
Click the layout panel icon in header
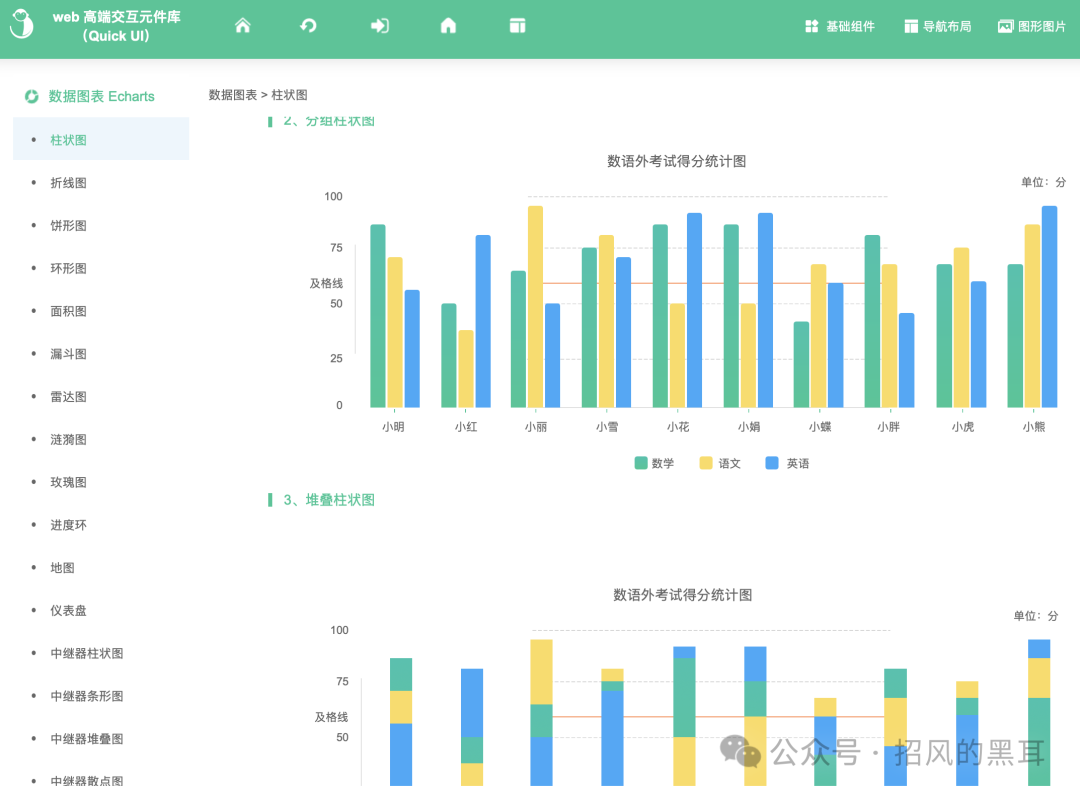(x=517, y=25)
